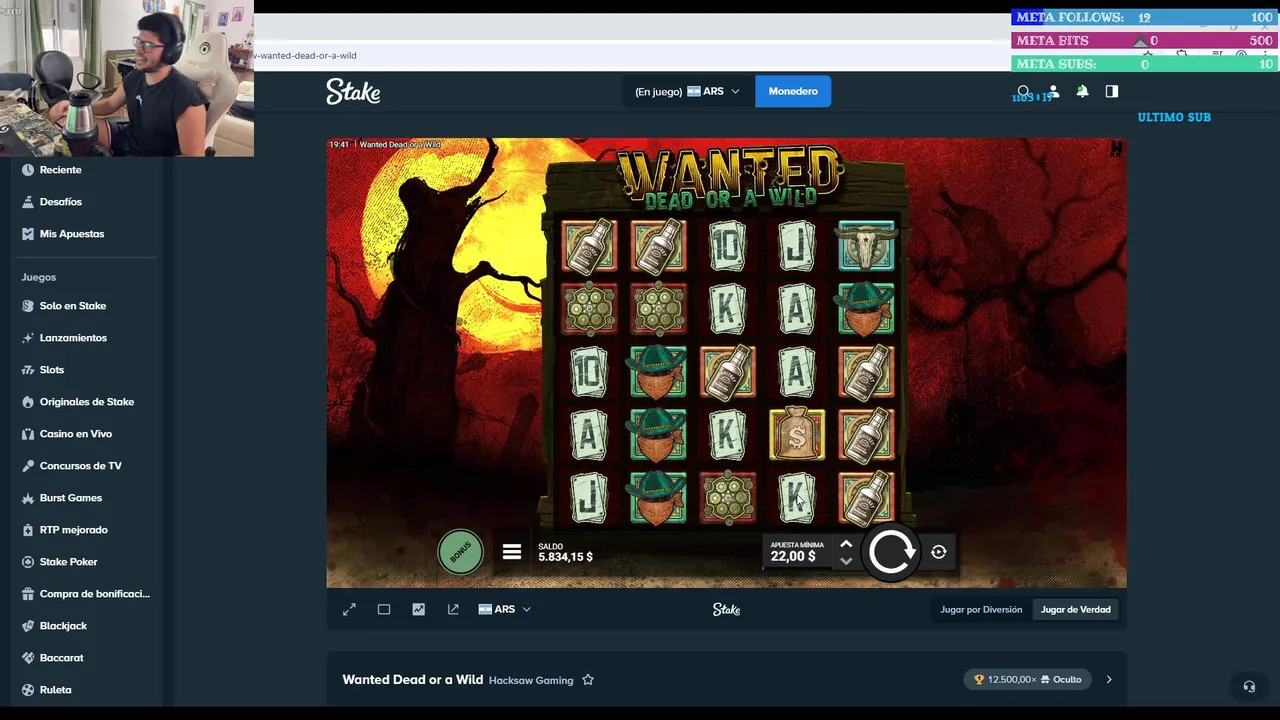Screen dimensions: 1280x720
Task: Click the APUESTA MÍNIMA 22,00 $ bet value
Action: pyautogui.click(x=796, y=552)
